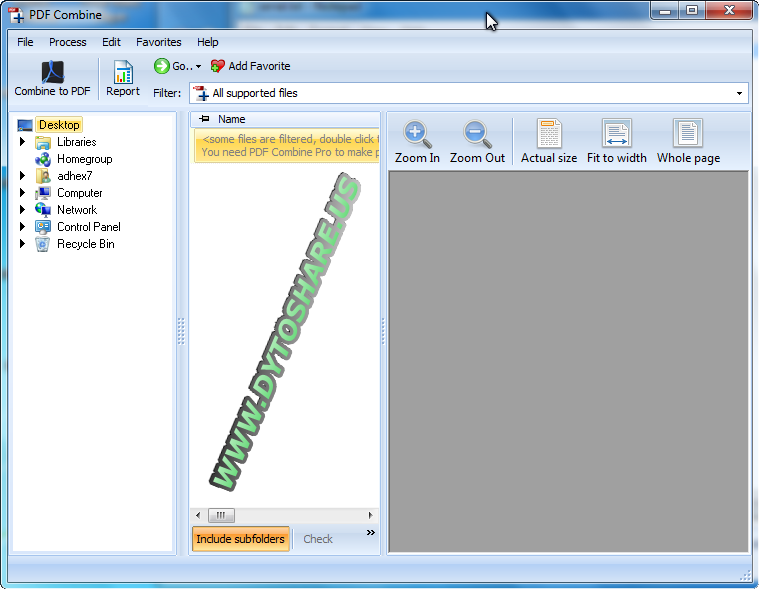This screenshot has height=590, width=760.
Task: Expand the Network tree node
Action: 22,210
